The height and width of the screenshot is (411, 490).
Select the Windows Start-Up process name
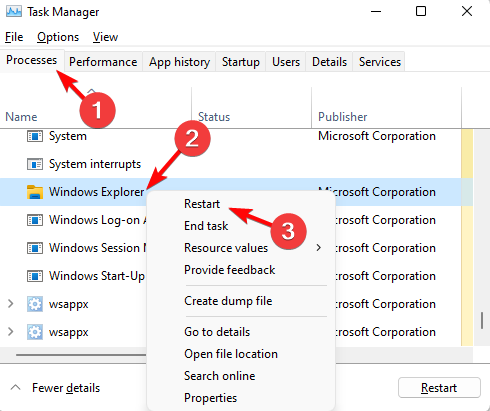[x=97, y=276]
